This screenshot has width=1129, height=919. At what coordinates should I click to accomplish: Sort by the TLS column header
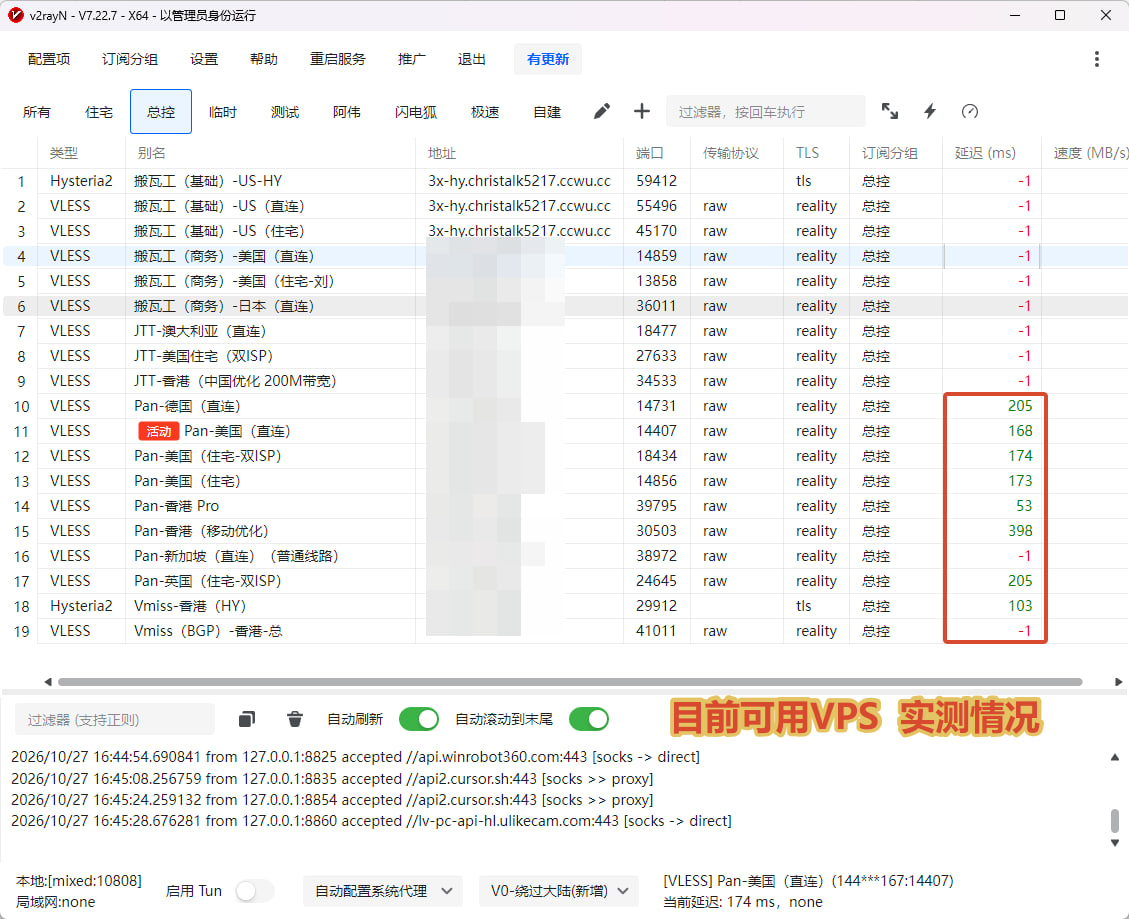click(x=817, y=153)
